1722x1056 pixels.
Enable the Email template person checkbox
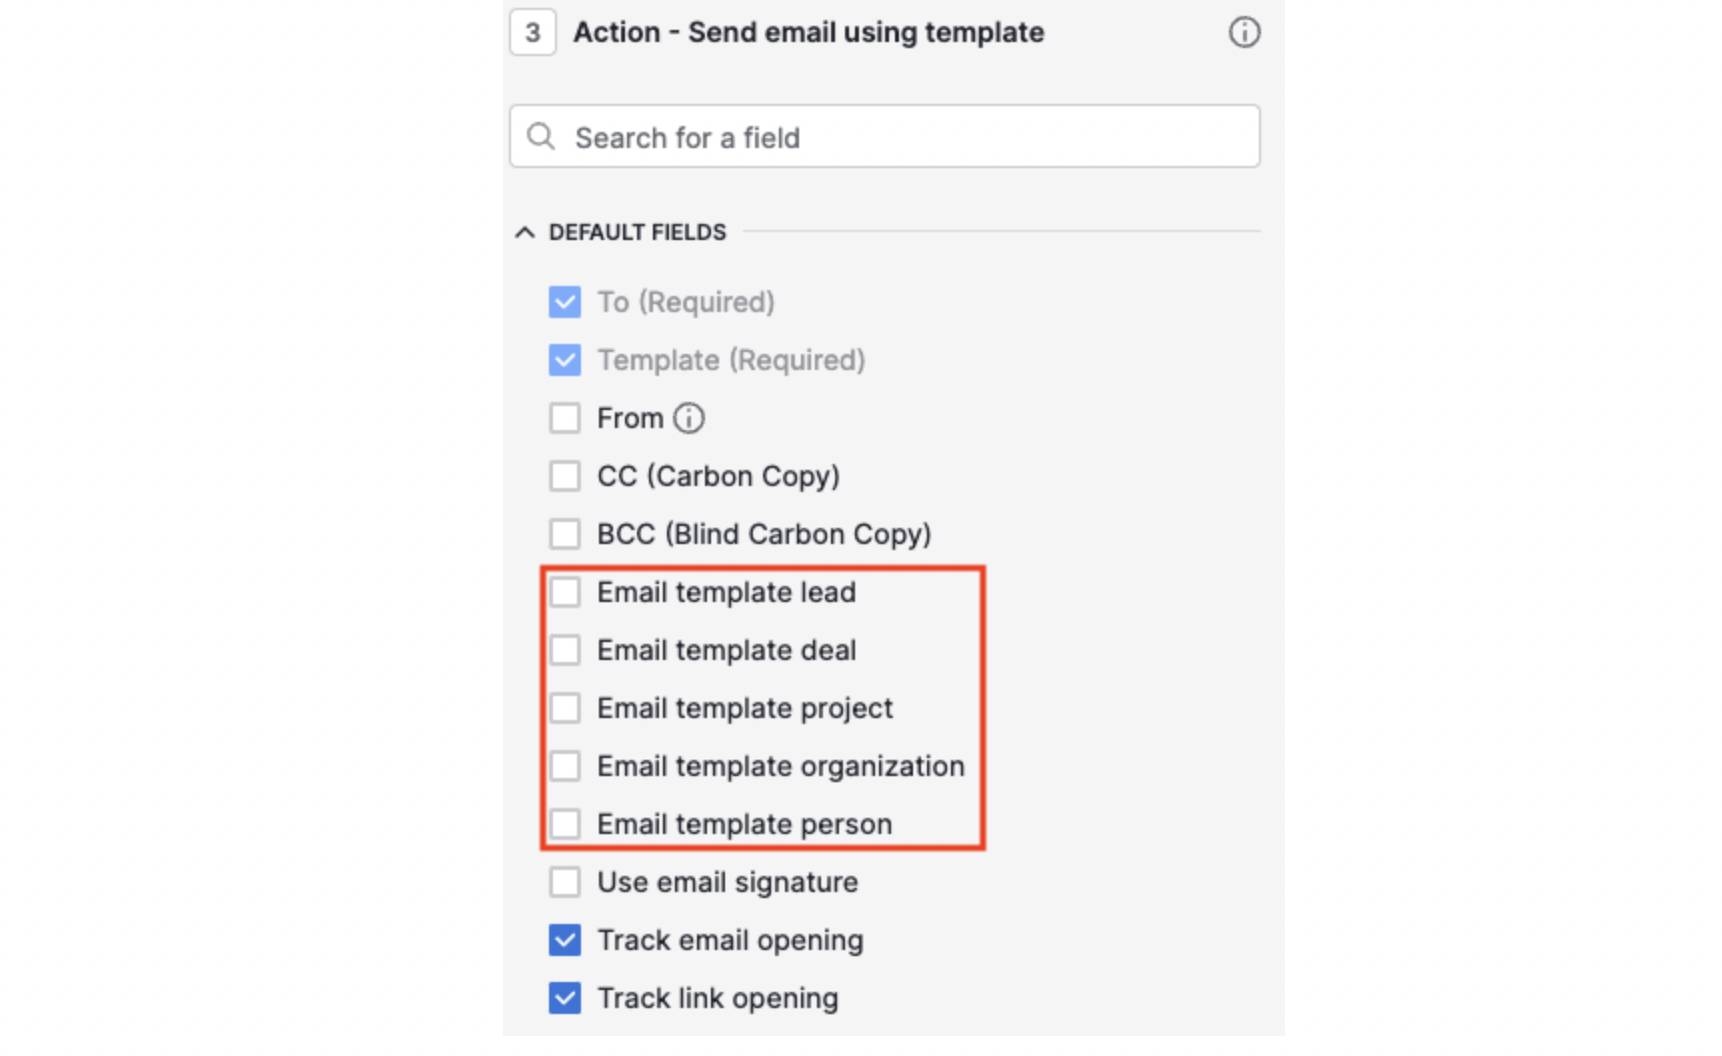click(566, 824)
